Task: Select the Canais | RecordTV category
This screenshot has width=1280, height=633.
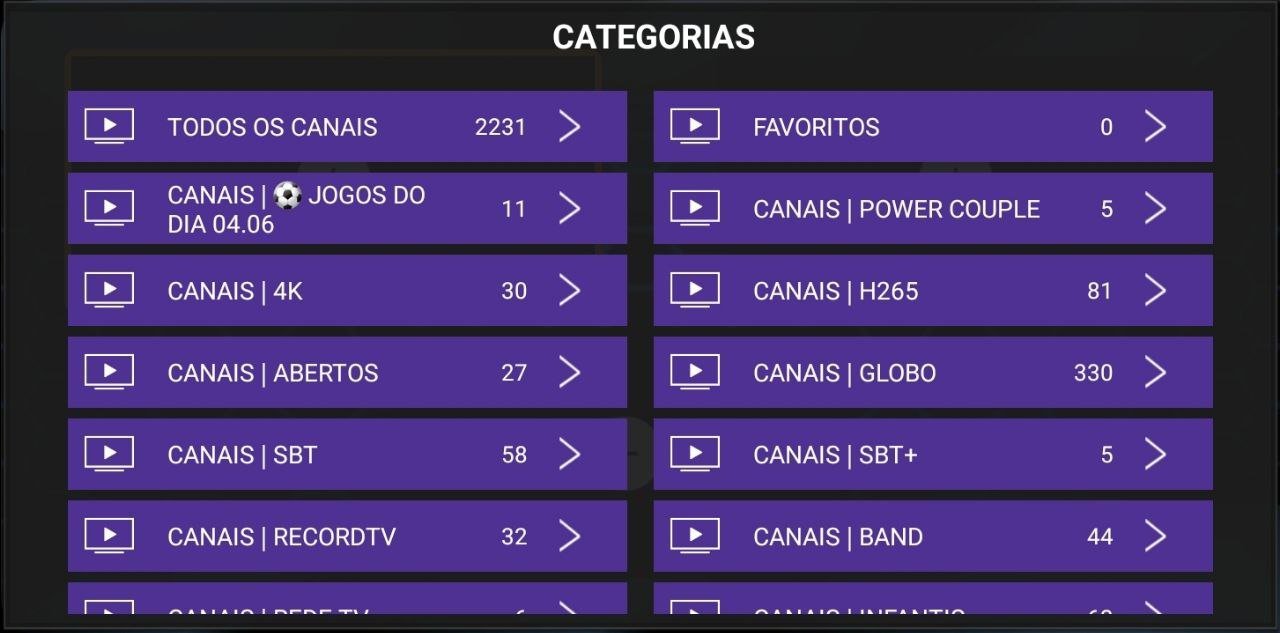Action: (x=281, y=537)
